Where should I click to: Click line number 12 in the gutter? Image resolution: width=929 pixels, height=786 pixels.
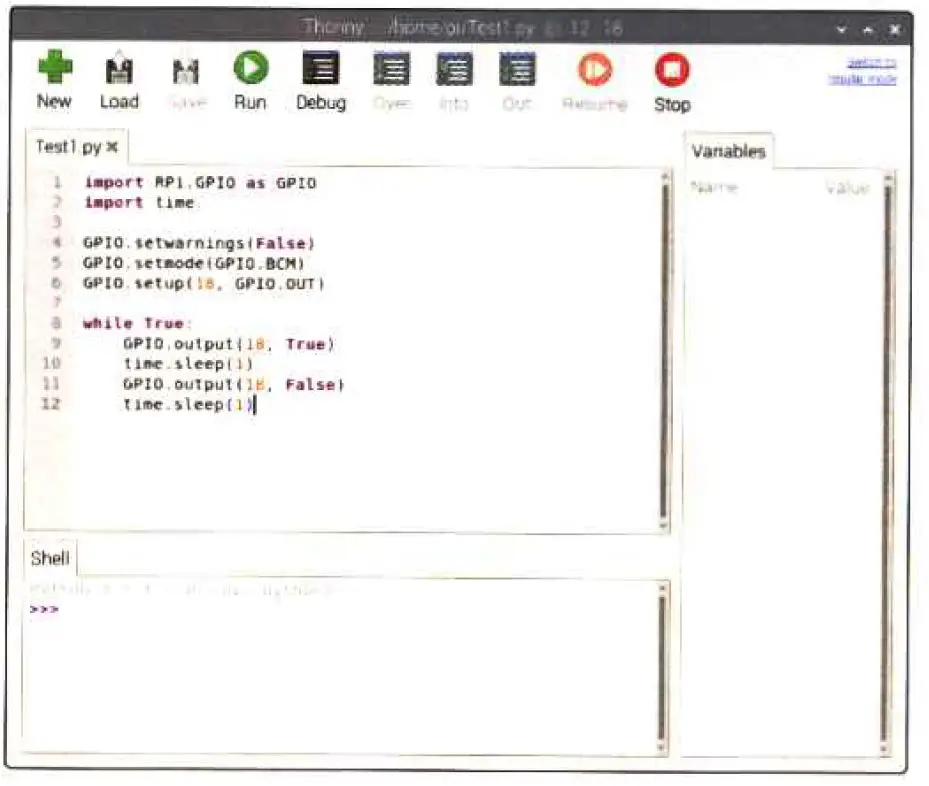51,404
